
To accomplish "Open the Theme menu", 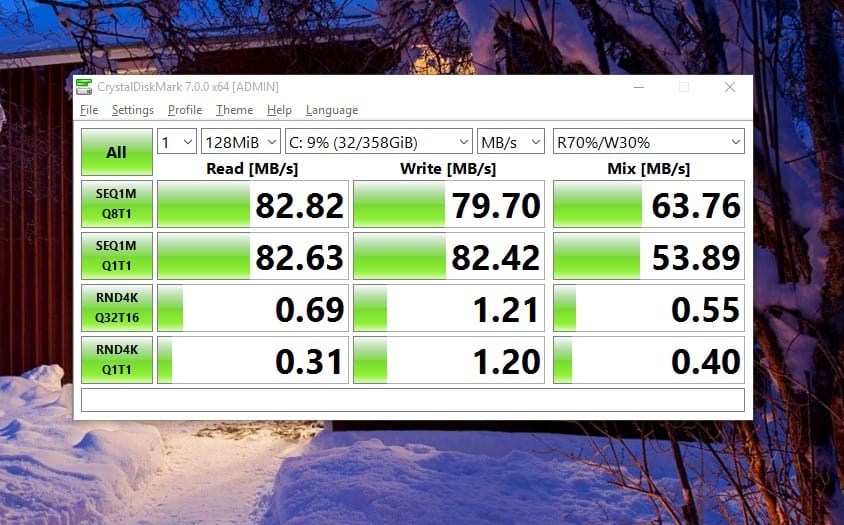I will pyautogui.click(x=234, y=110).
